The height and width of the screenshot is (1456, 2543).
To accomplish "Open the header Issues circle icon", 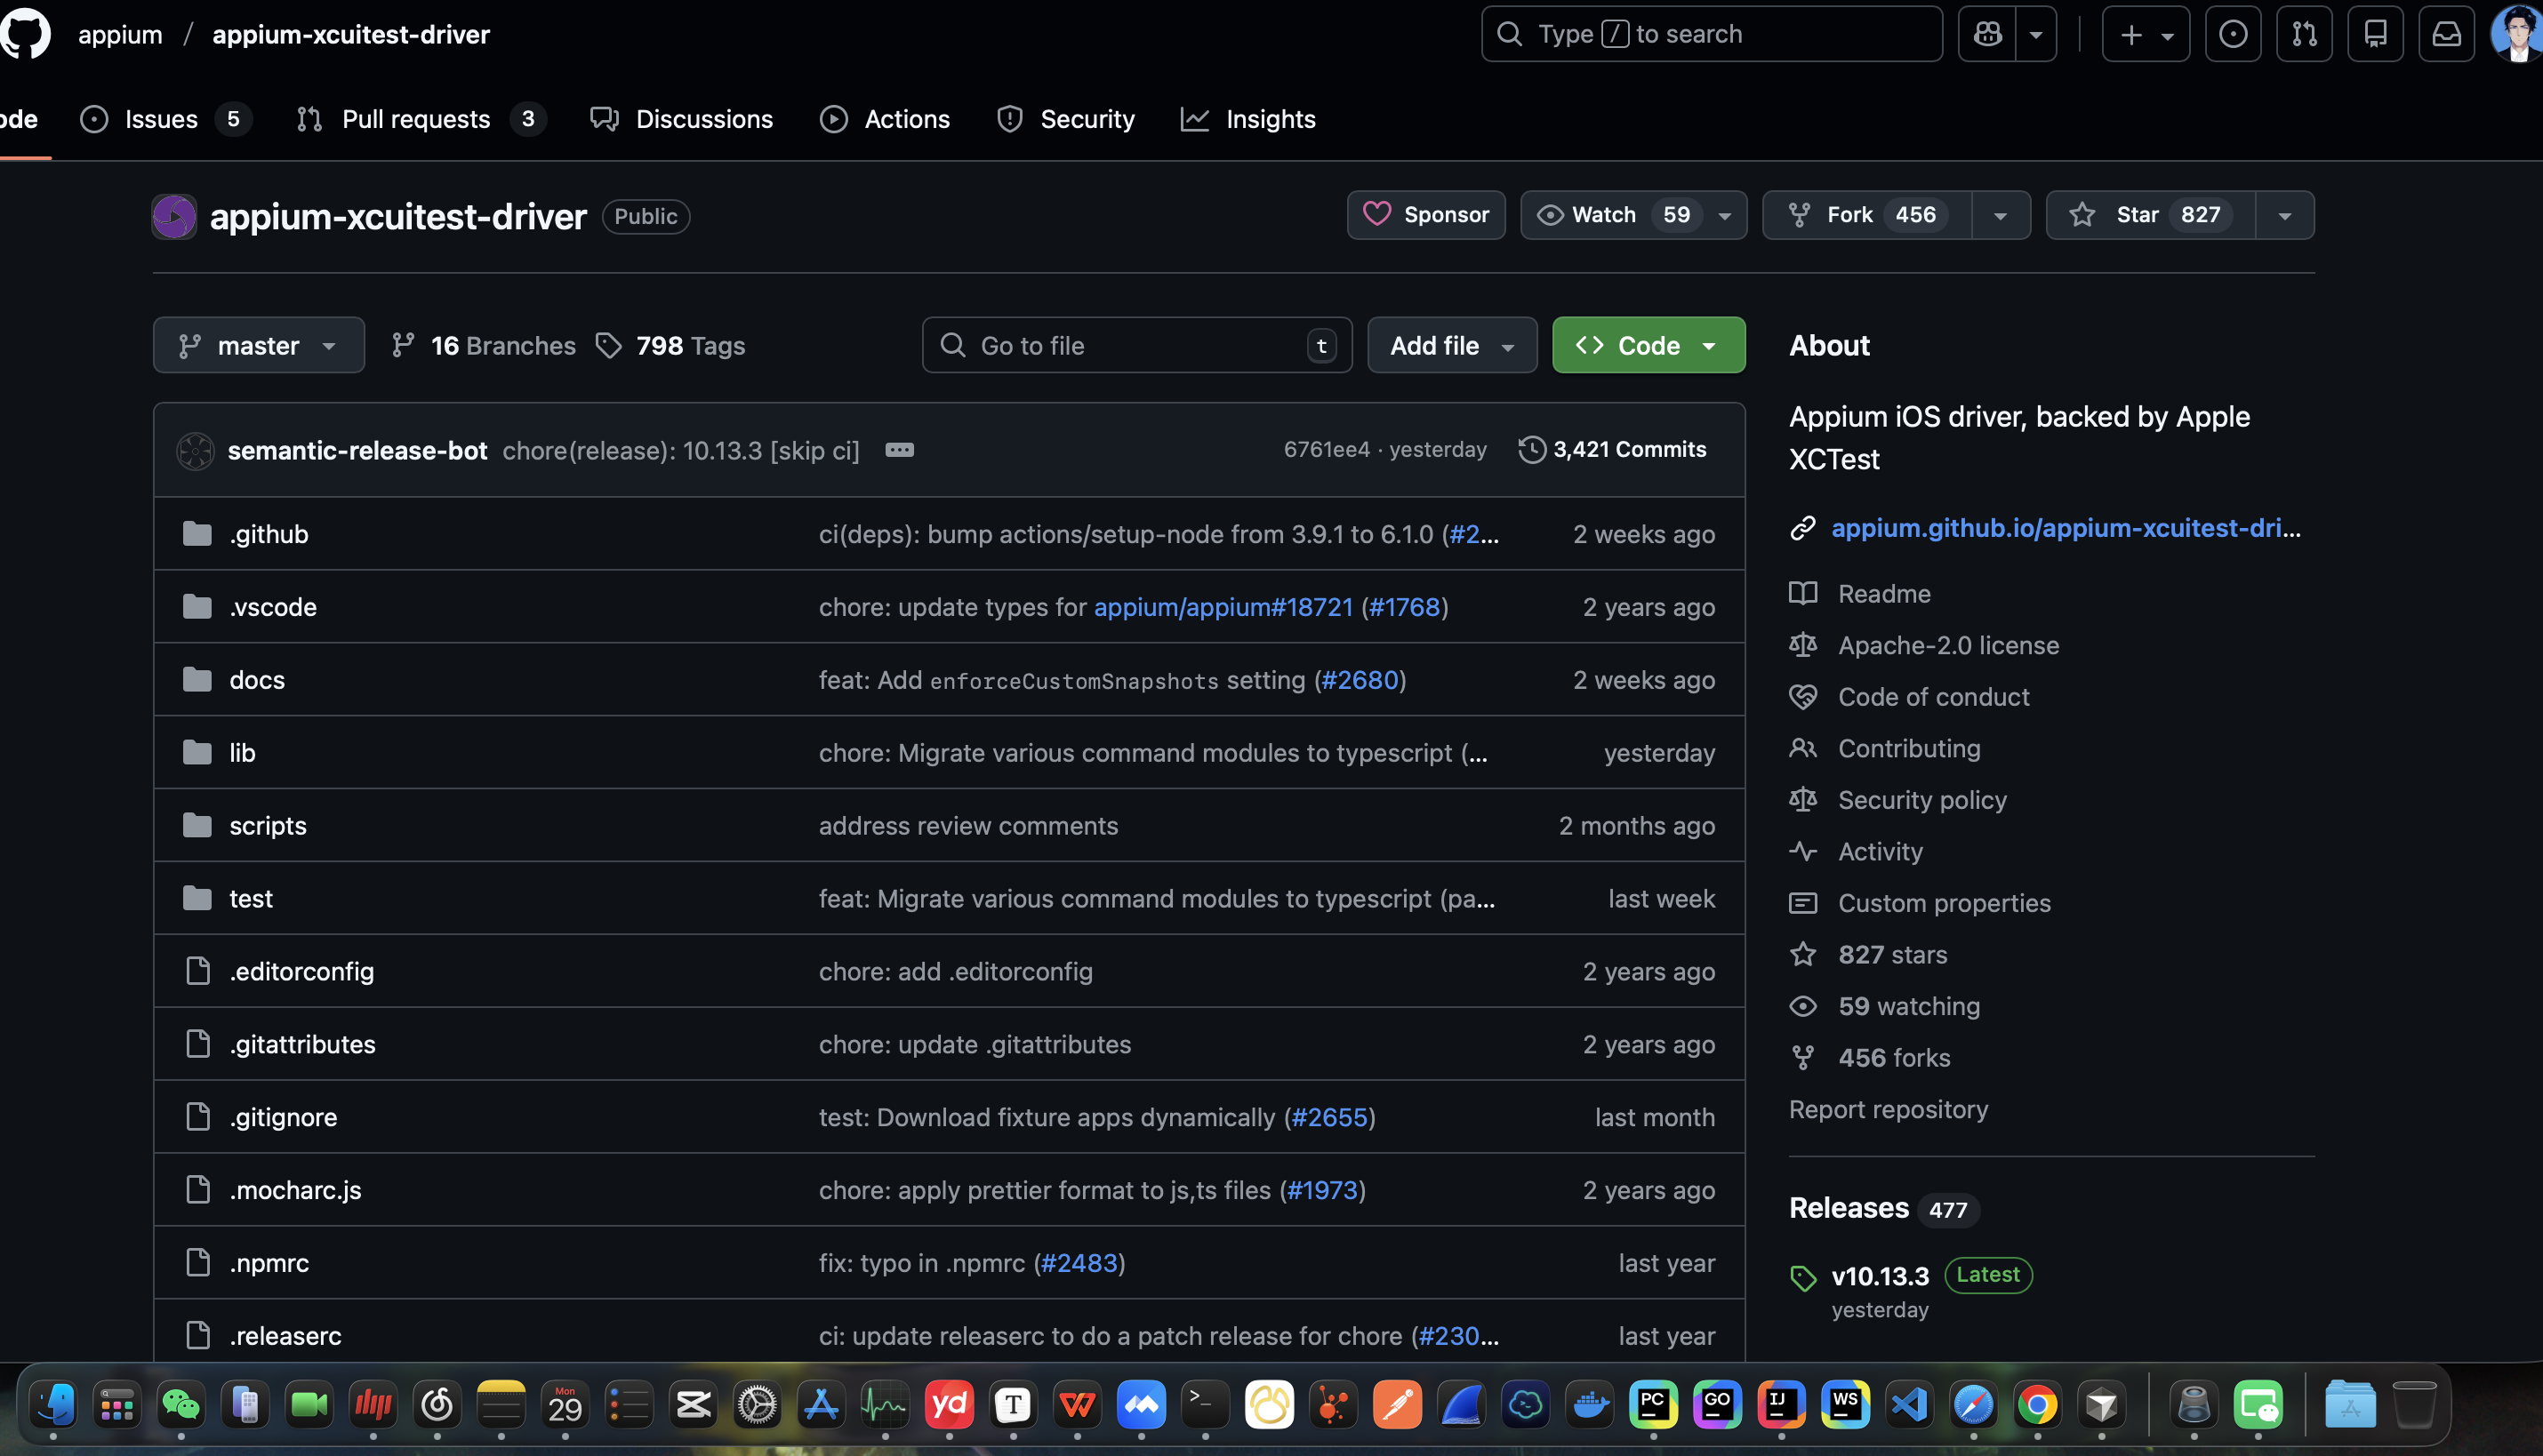I will pos(2232,34).
